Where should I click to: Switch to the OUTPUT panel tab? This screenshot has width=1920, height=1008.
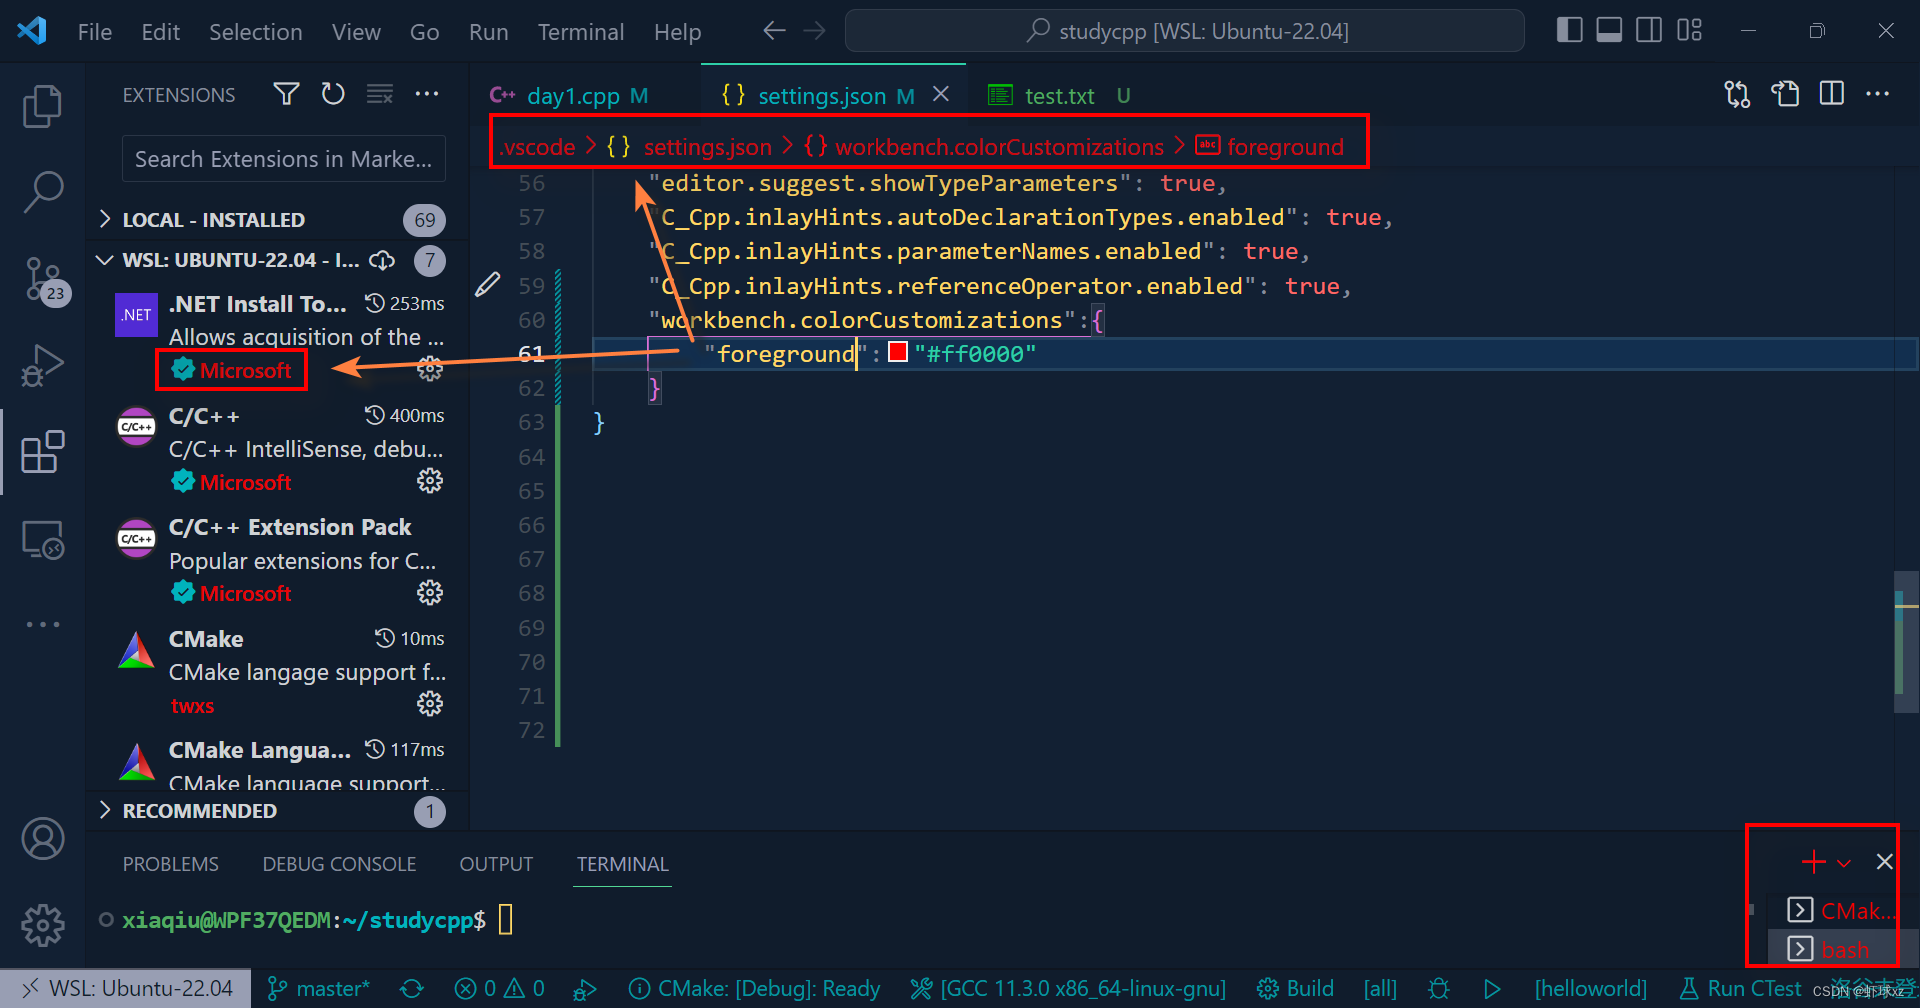[x=496, y=864]
